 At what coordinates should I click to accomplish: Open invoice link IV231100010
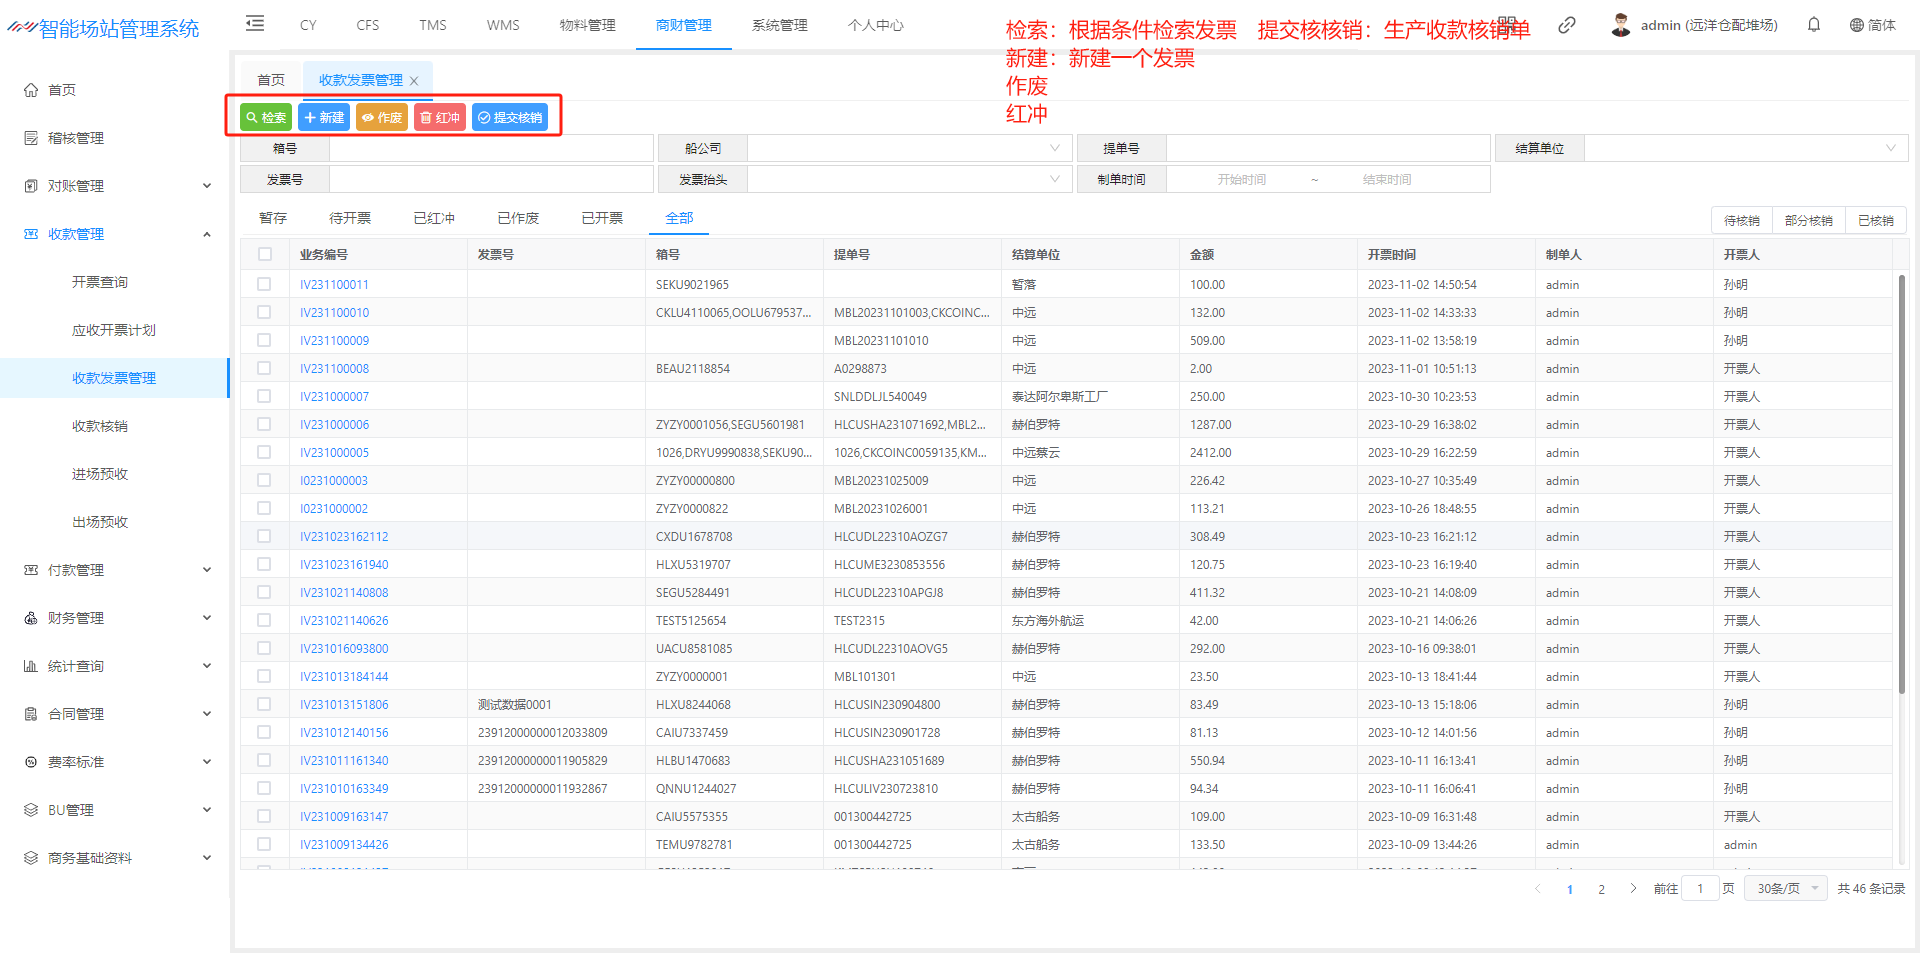(334, 313)
